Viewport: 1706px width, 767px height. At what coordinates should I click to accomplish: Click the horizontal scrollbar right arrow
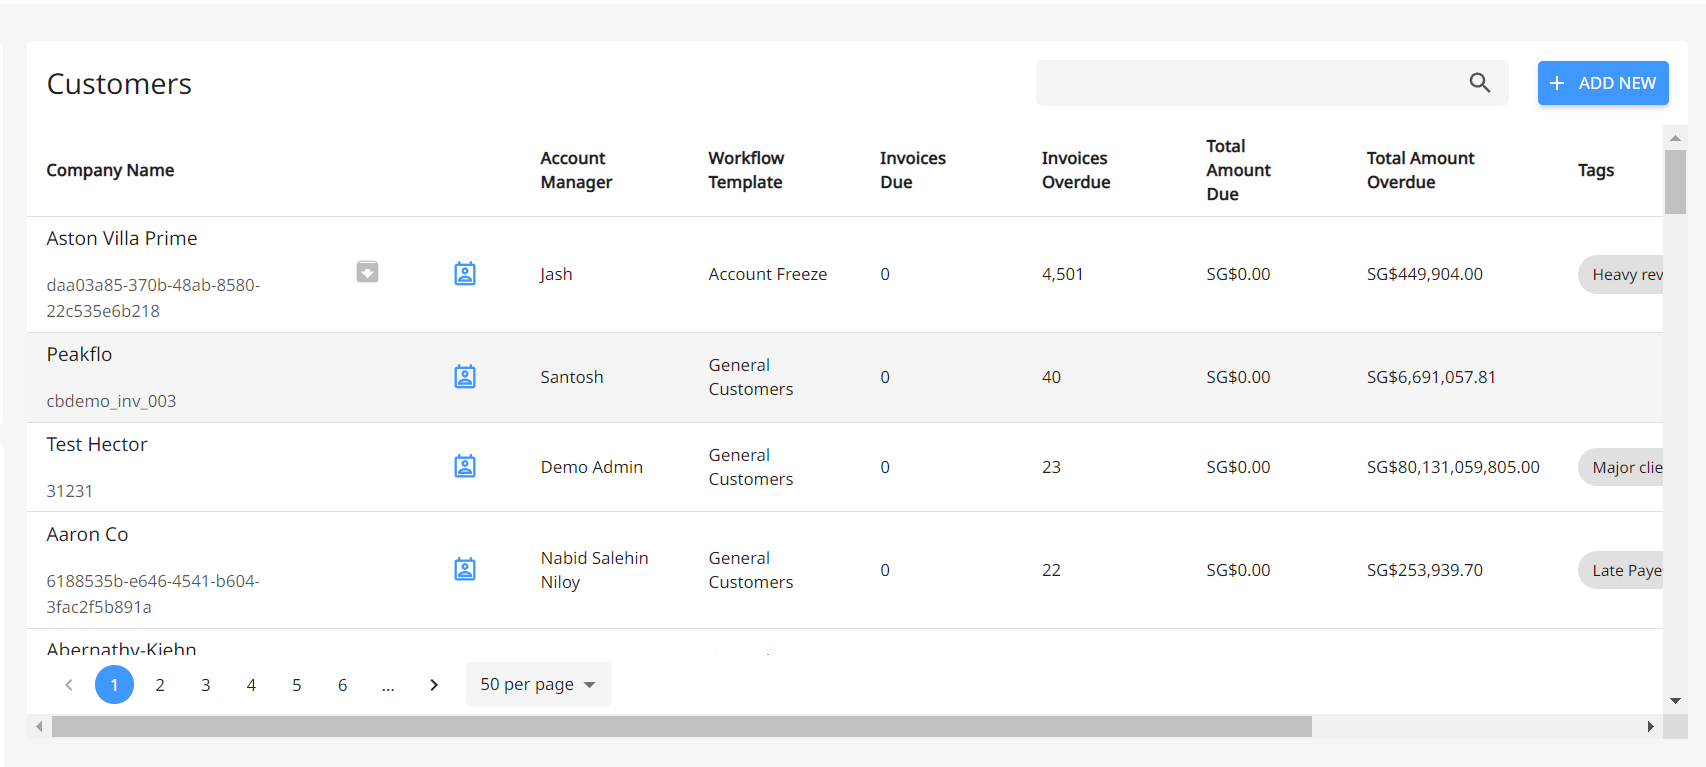click(1650, 727)
